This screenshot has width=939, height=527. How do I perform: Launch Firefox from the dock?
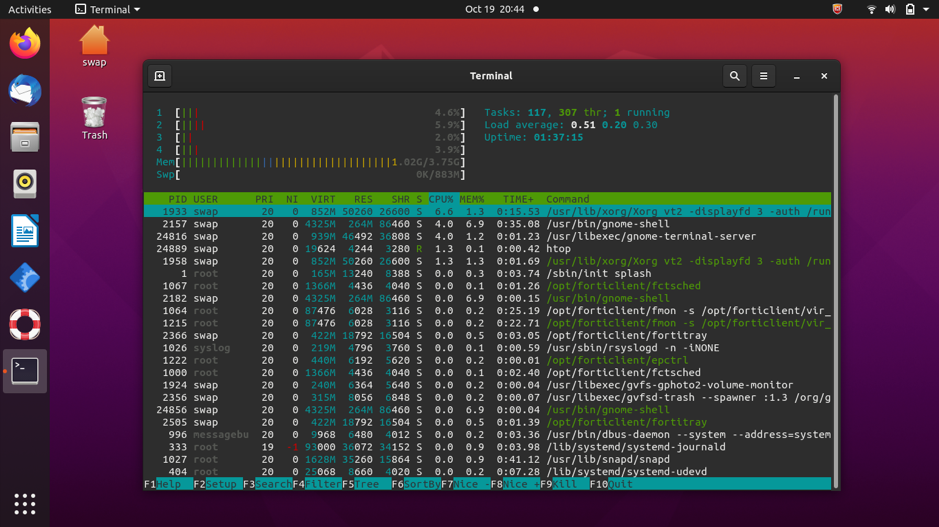pyautogui.click(x=25, y=44)
